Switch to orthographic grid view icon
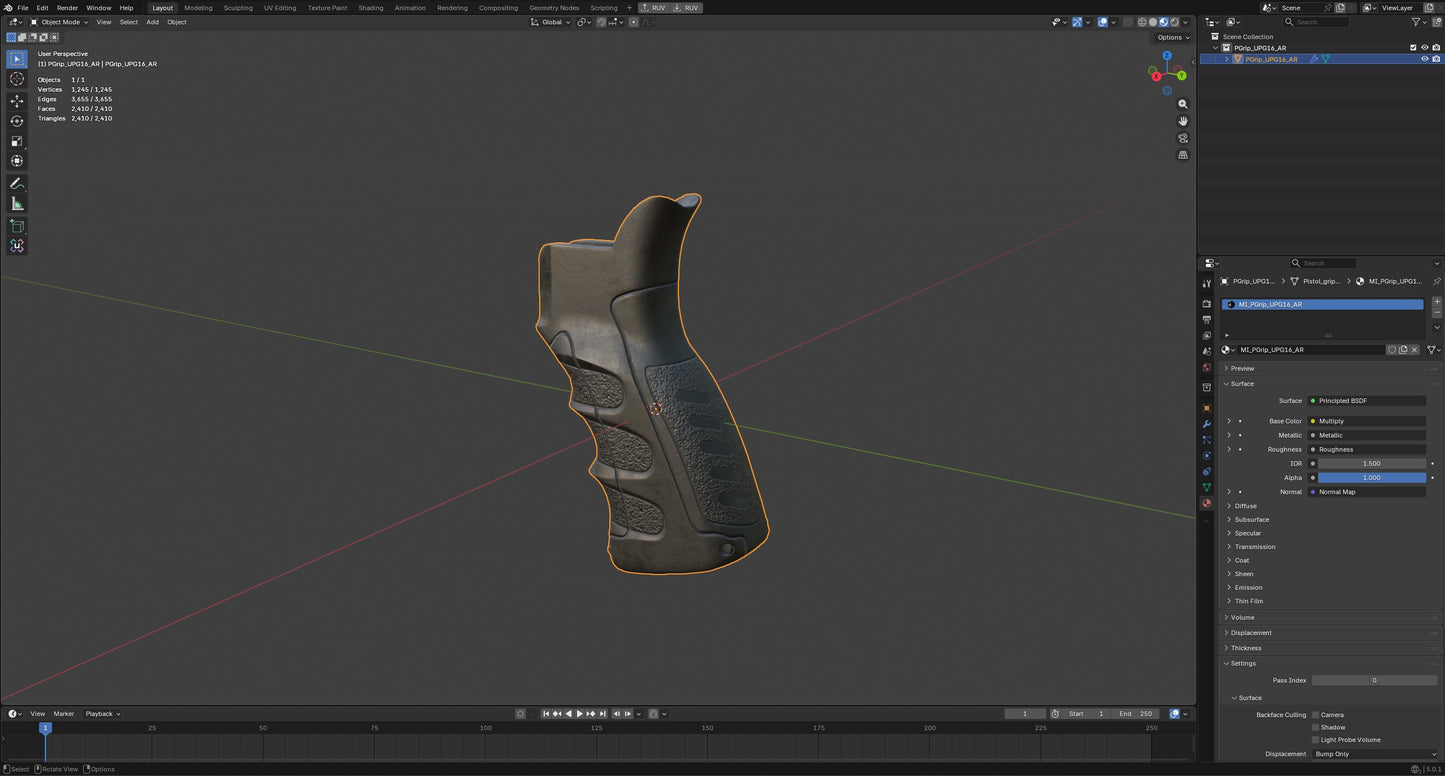1445x776 pixels. click(1183, 155)
